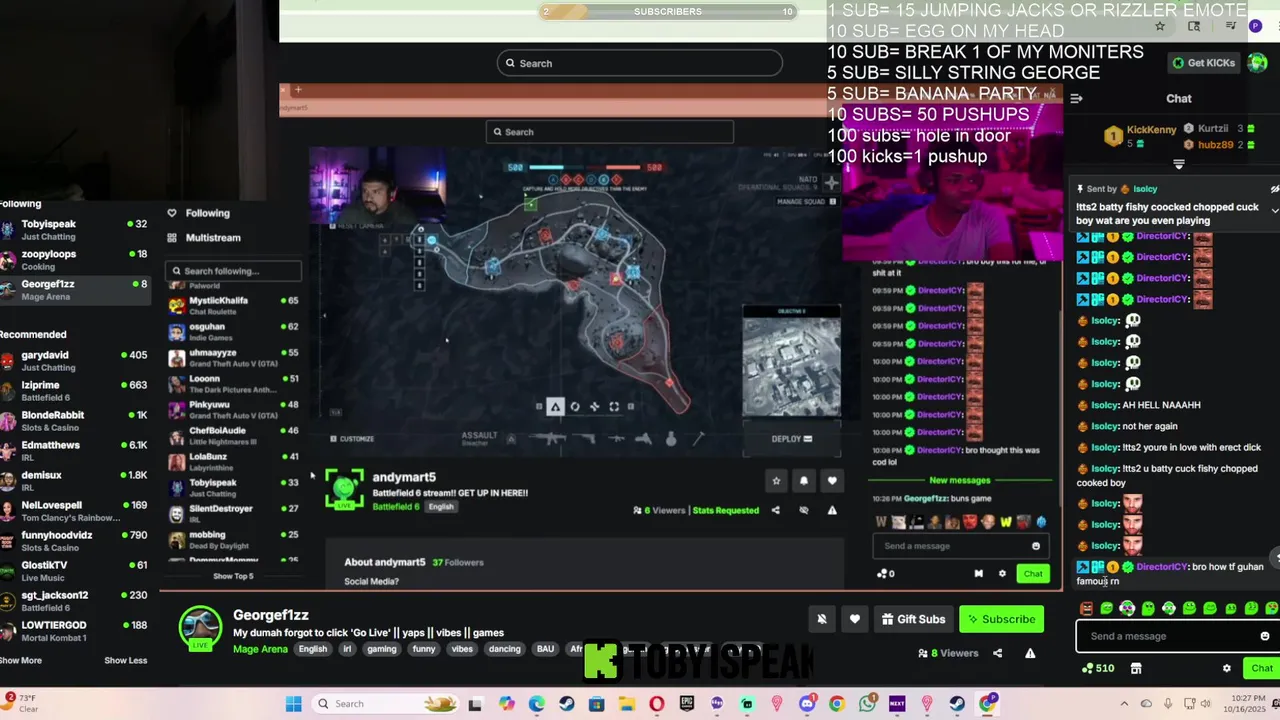Share Georgef1zz stream via share icon

pyautogui.click(x=997, y=653)
